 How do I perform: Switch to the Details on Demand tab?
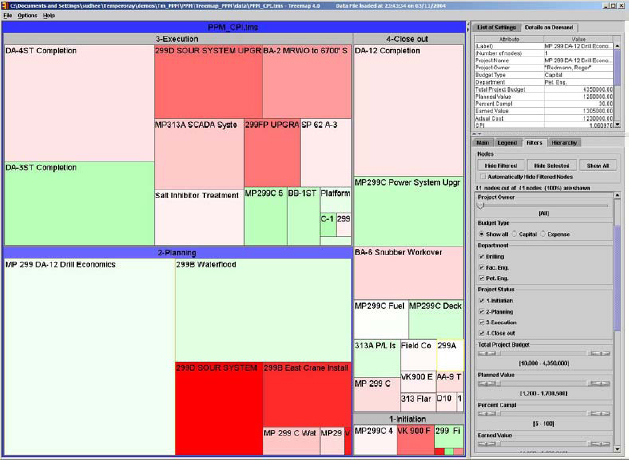pos(549,27)
